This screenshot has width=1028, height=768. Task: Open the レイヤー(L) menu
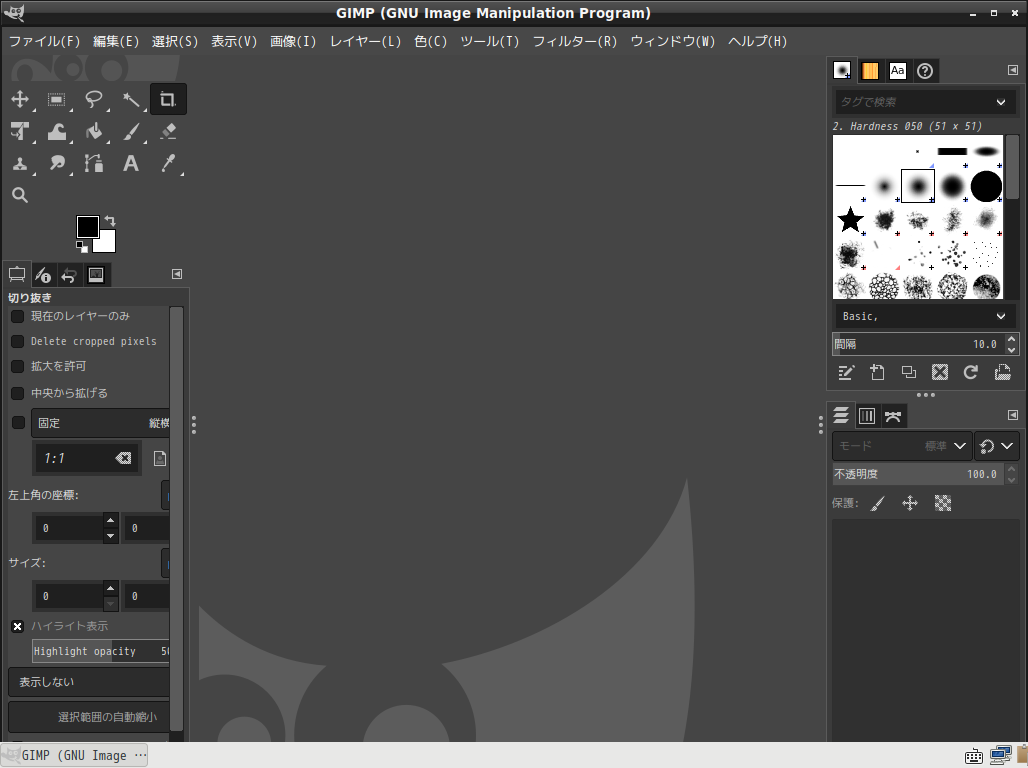(365, 41)
